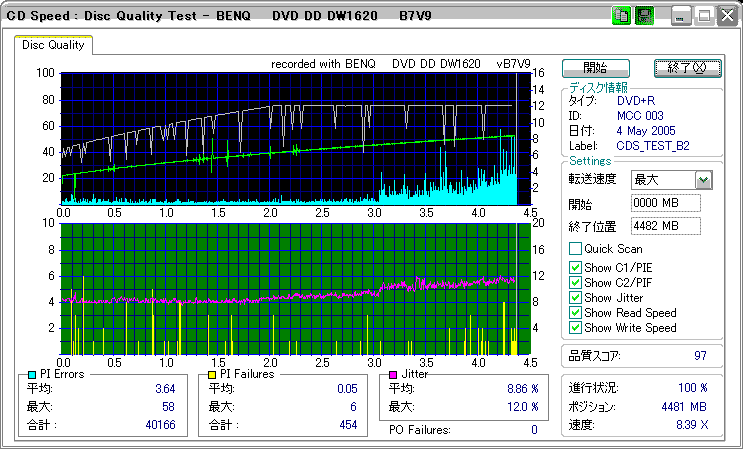Image resolution: width=743 pixels, height=449 pixels.
Task: Click the copy-to-clipboard icon in title bar
Action: (622, 16)
